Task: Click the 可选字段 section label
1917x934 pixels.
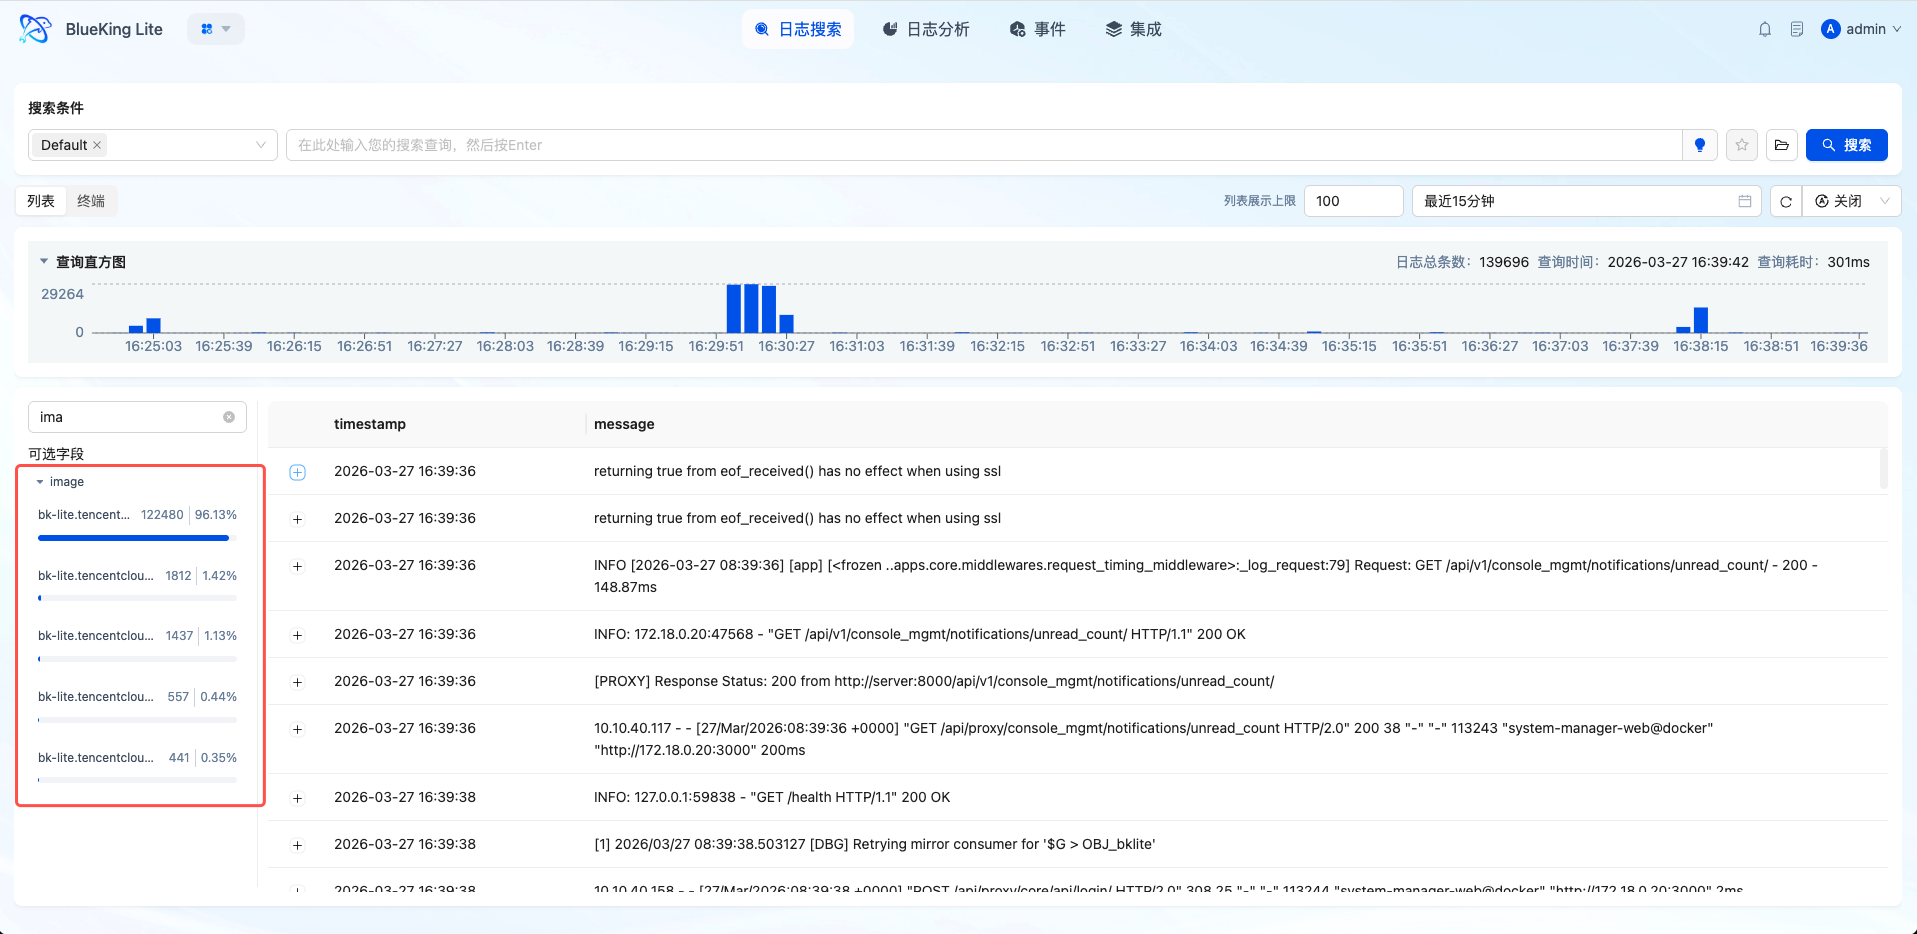Action: click(x=56, y=454)
